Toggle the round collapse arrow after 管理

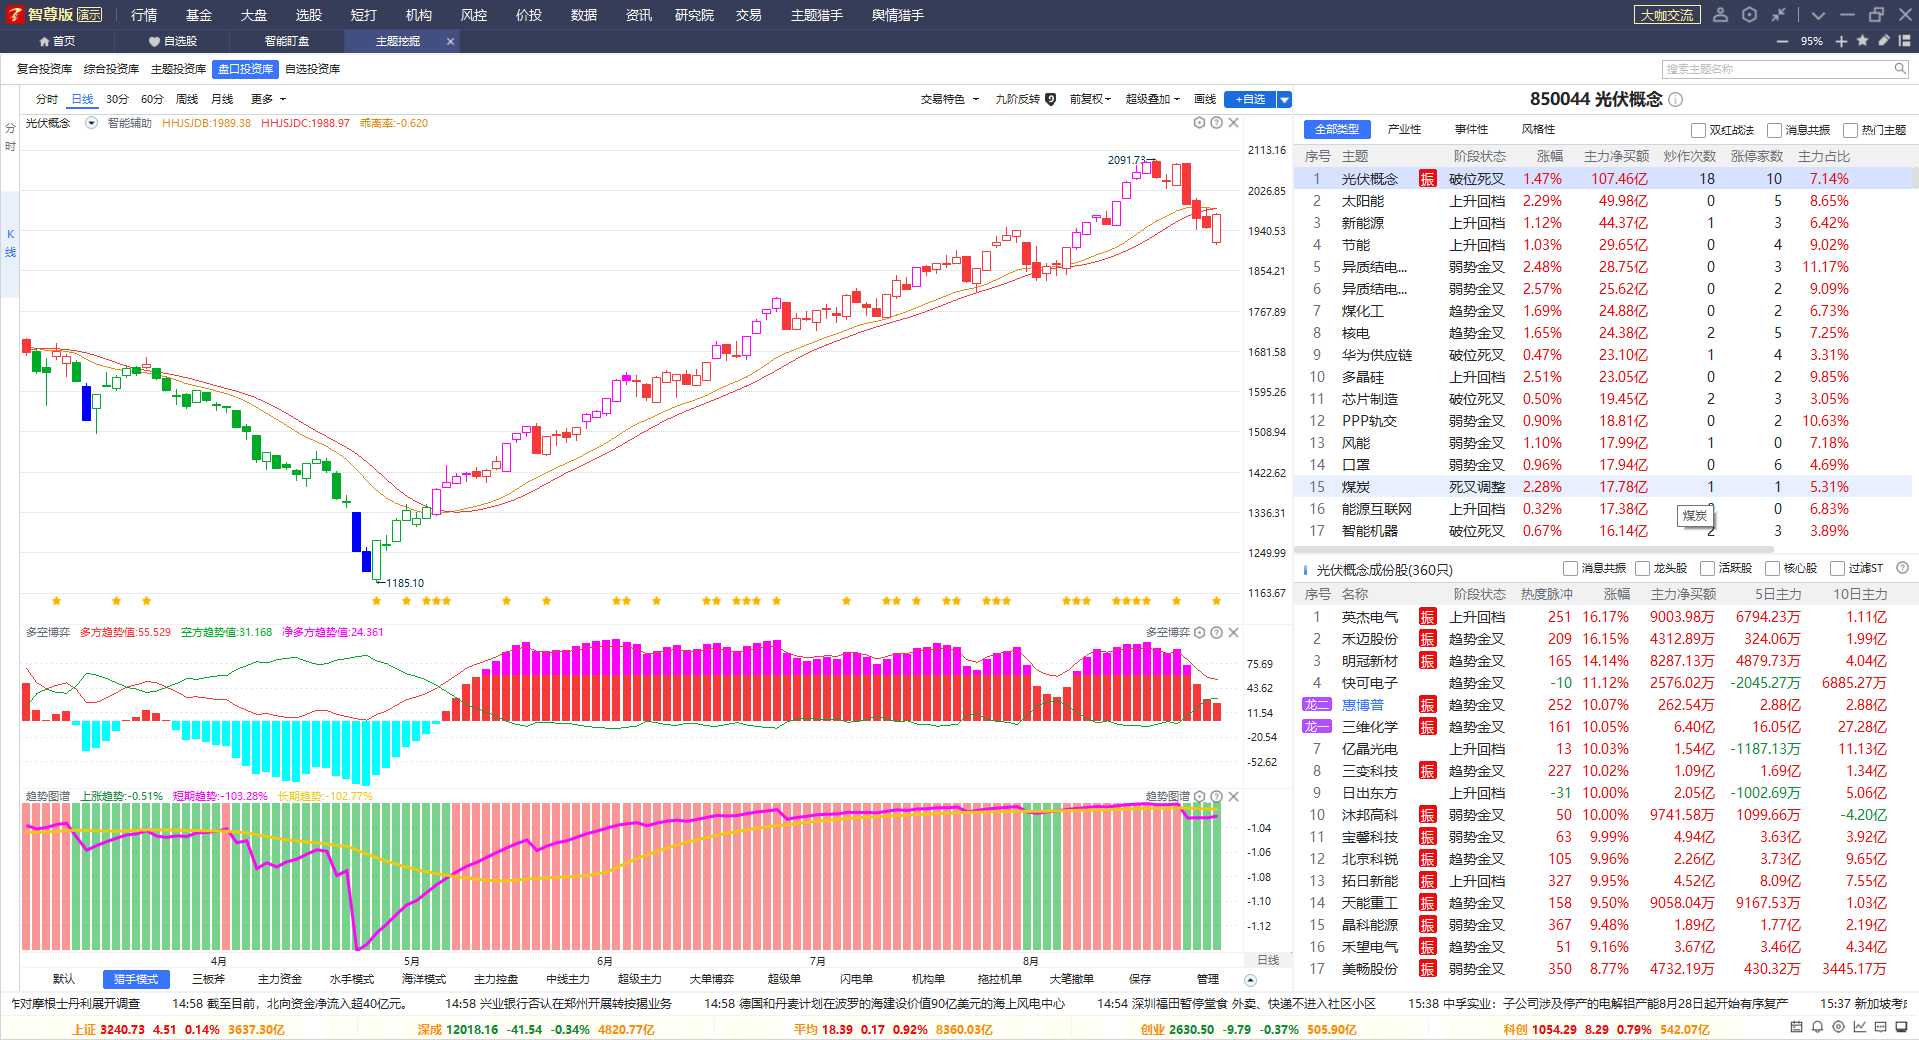[1250, 980]
